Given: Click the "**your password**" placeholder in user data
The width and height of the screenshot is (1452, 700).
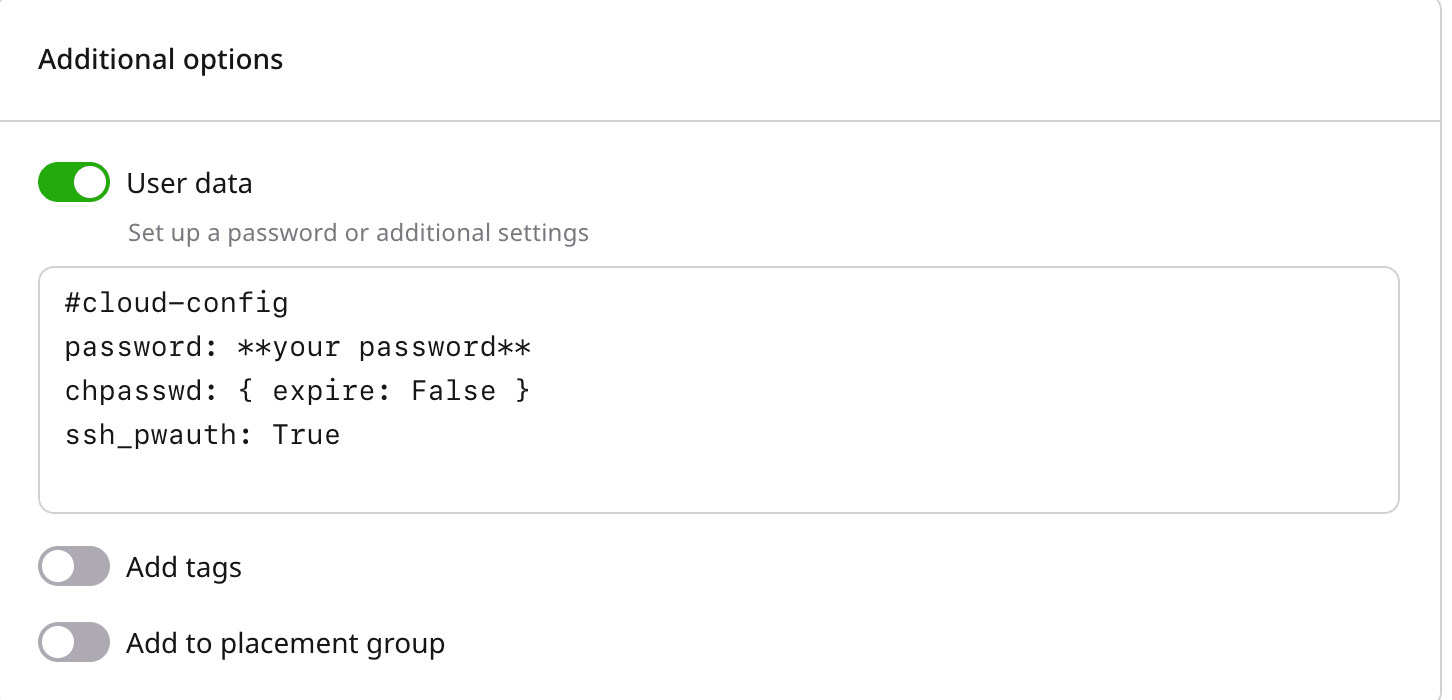Looking at the screenshot, I should pyautogui.click(x=384, y=347).
